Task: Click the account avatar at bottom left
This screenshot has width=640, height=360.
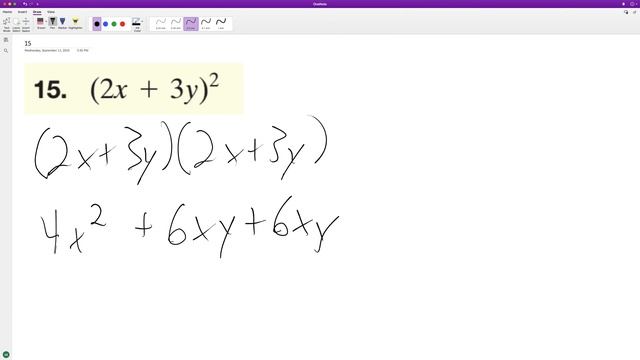Action: pos(6,355)
